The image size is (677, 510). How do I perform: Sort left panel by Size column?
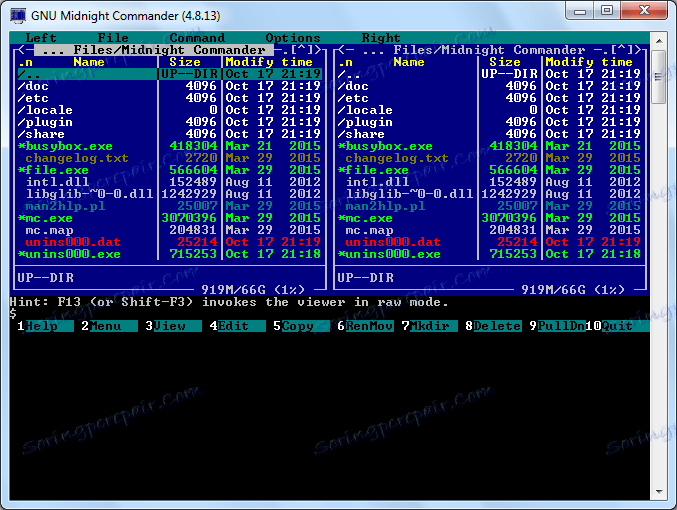pyautogui.click(x=185, y=62)
